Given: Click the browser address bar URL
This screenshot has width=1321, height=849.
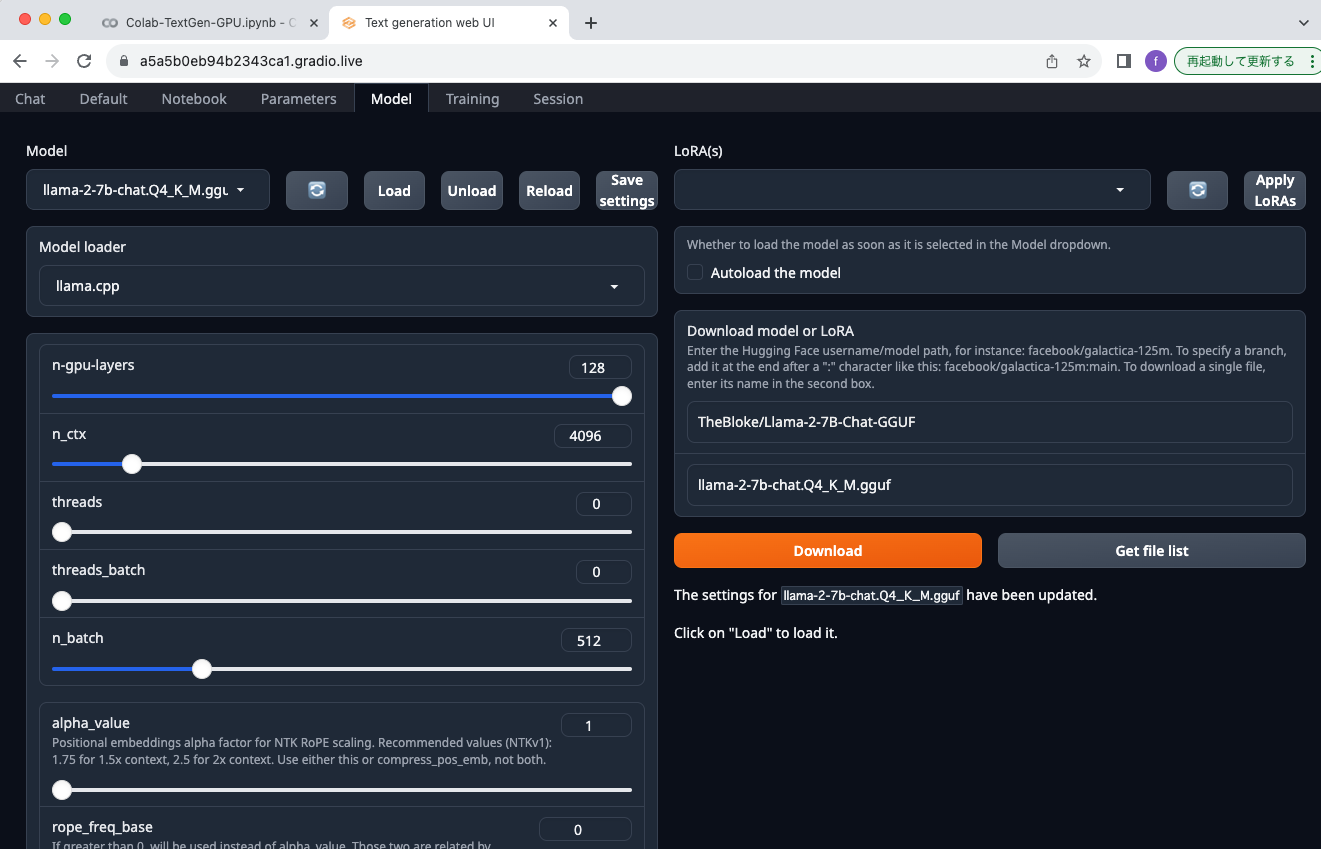Looking at the screenshot, I should tap(251, 61).
